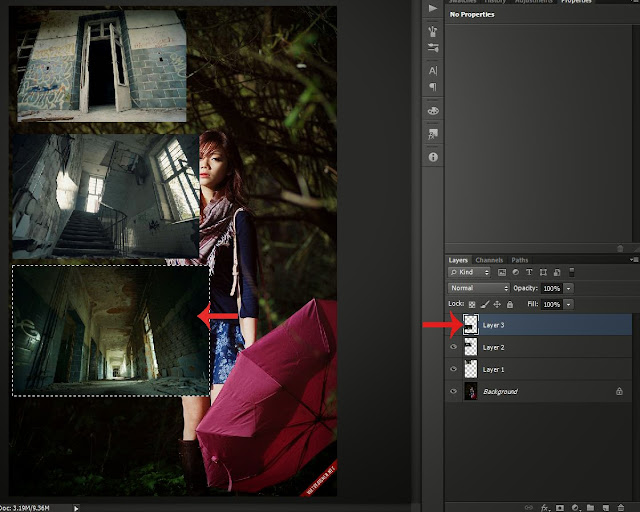Hide Layer 1 using eye icon
Image resolution: width=640 pixels, height=512 pixels.
pyautogui.click(x=453, y=369)
